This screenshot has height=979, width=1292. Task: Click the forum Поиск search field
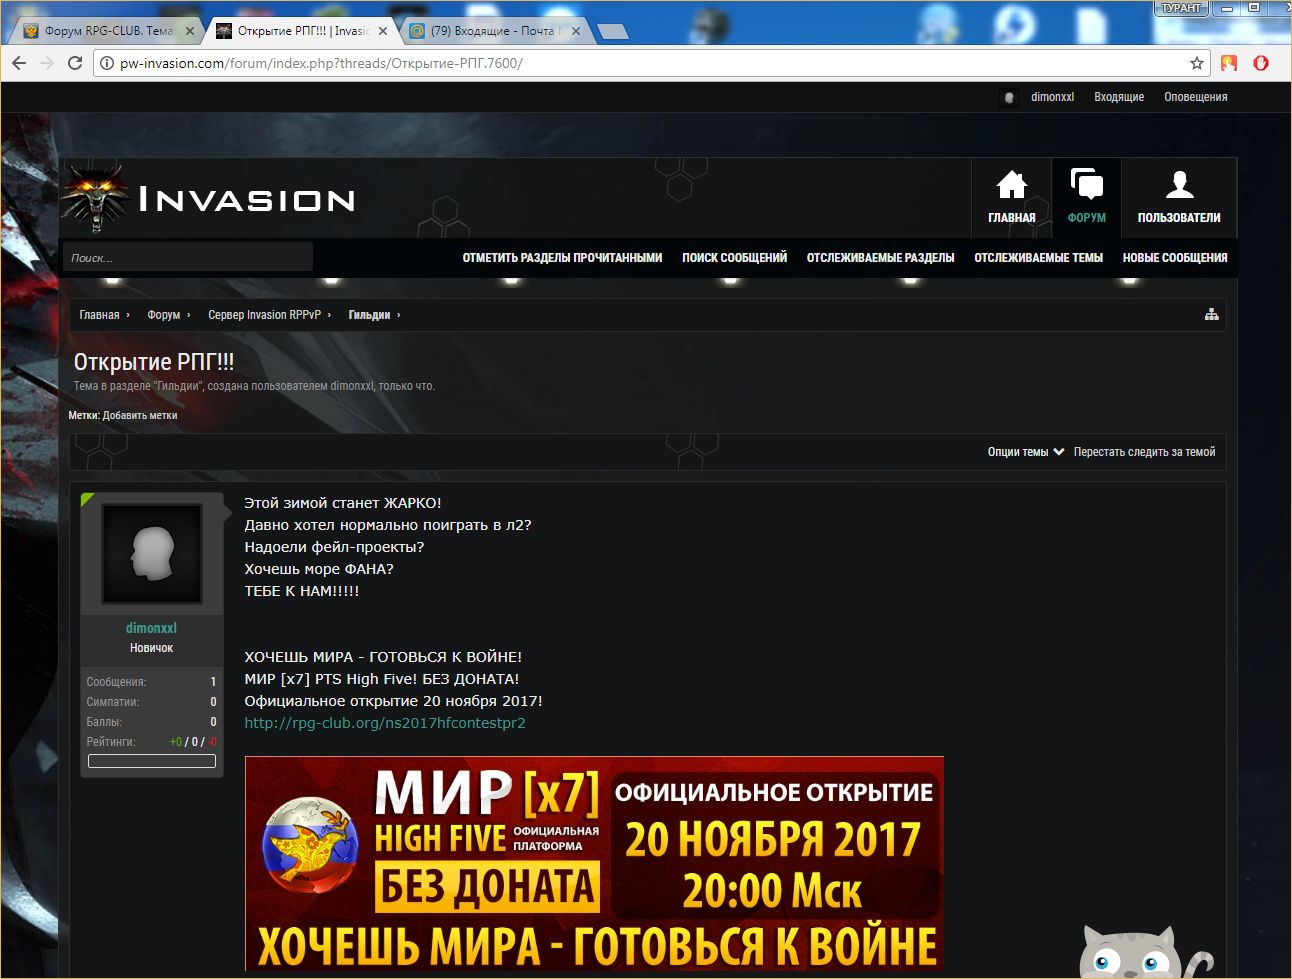pos(188,258)
